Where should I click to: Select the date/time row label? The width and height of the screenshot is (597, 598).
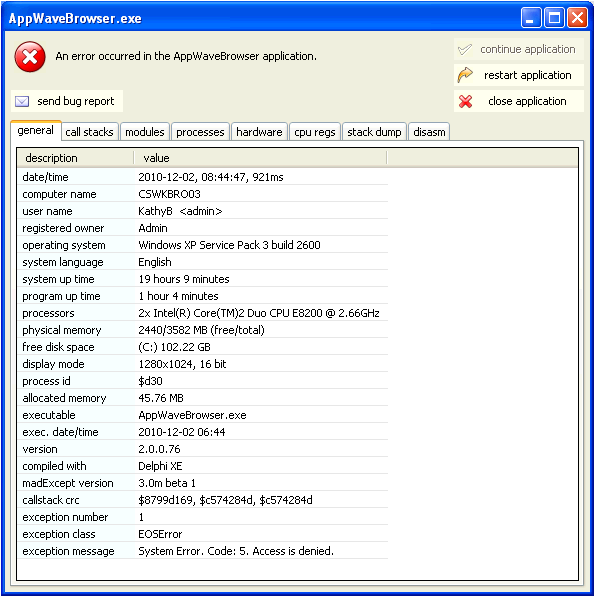(45, 177)
